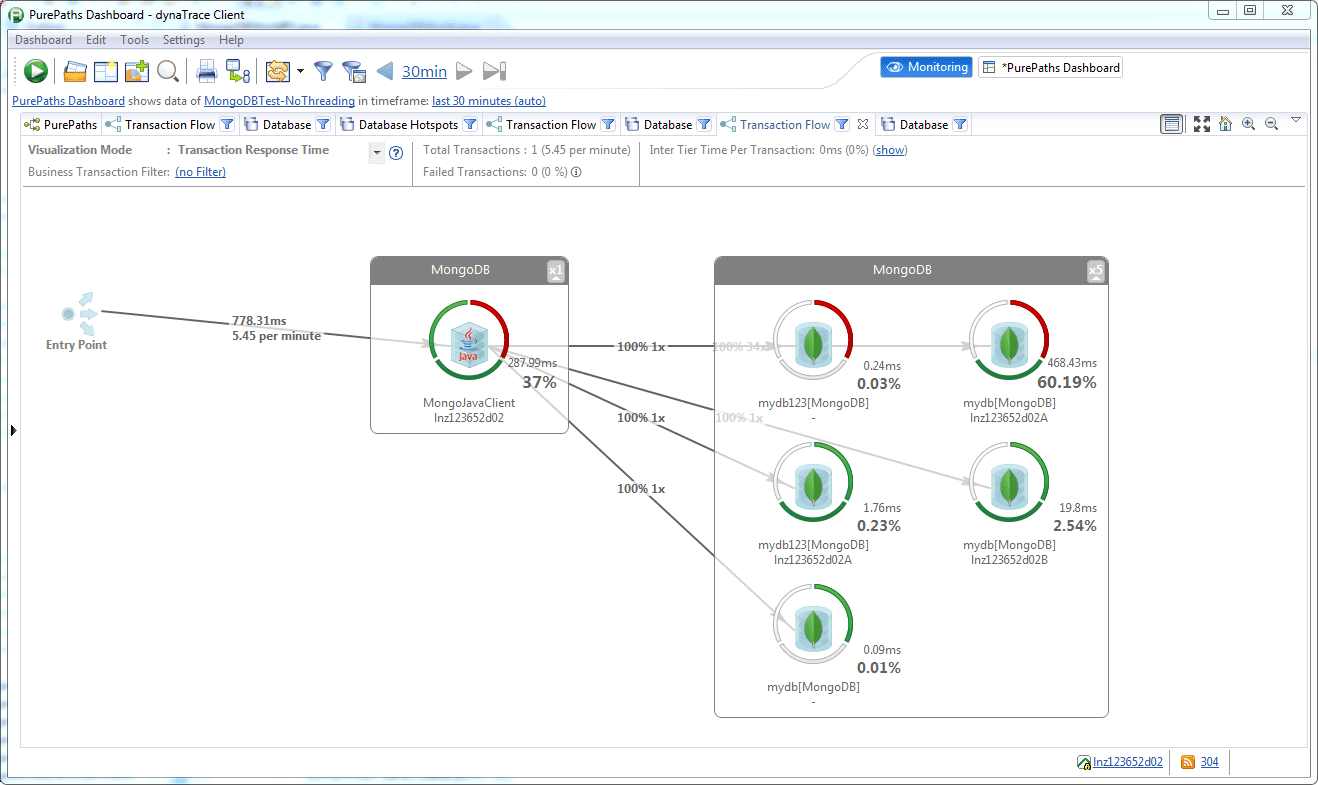Screen dimensions: 1318x785
Task: Open the dropdown arrow beside the refresh icon
Action: 300,72
